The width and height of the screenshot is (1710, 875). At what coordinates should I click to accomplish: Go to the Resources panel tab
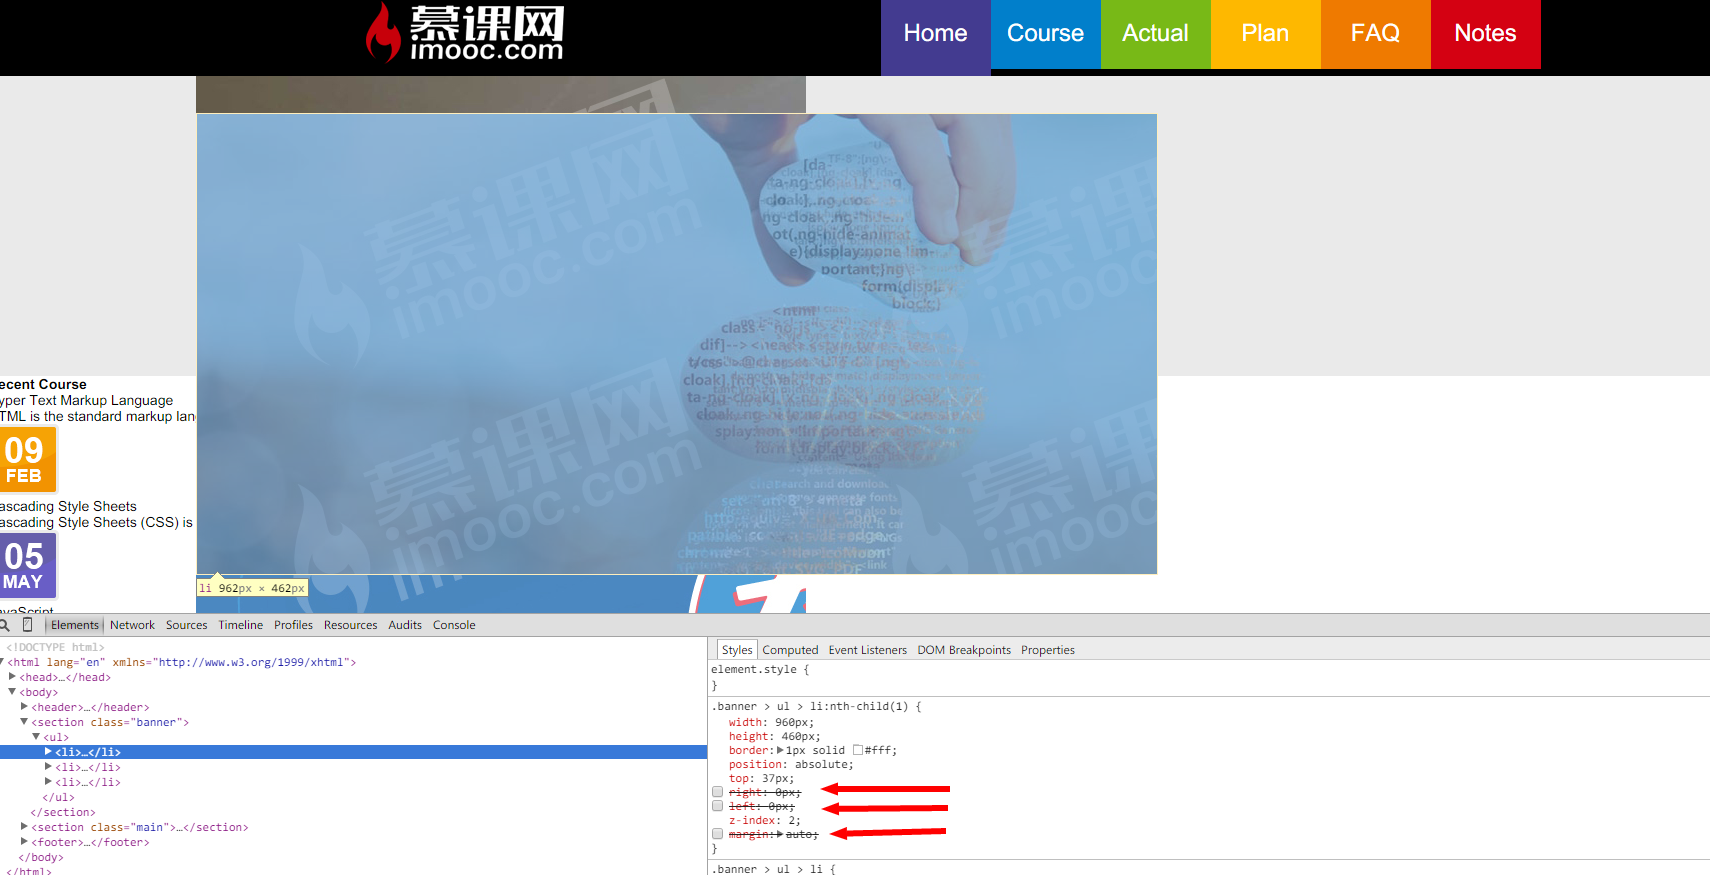click(351, 625)
